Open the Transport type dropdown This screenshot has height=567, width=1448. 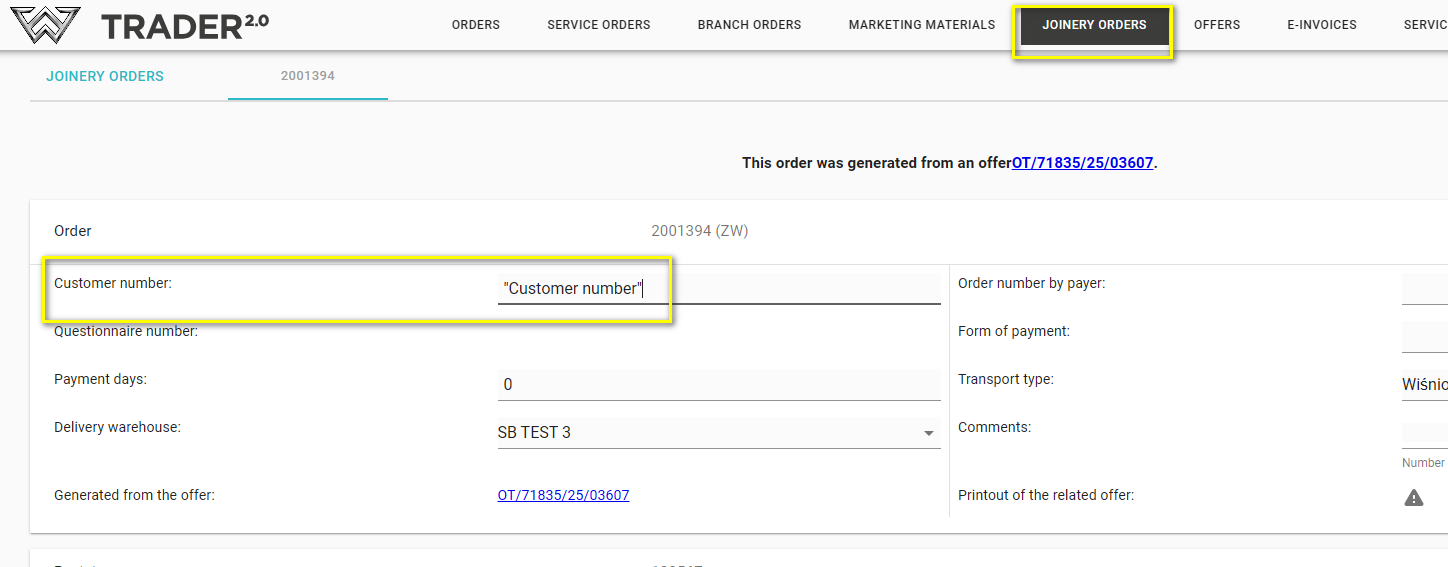(1424, 385)
